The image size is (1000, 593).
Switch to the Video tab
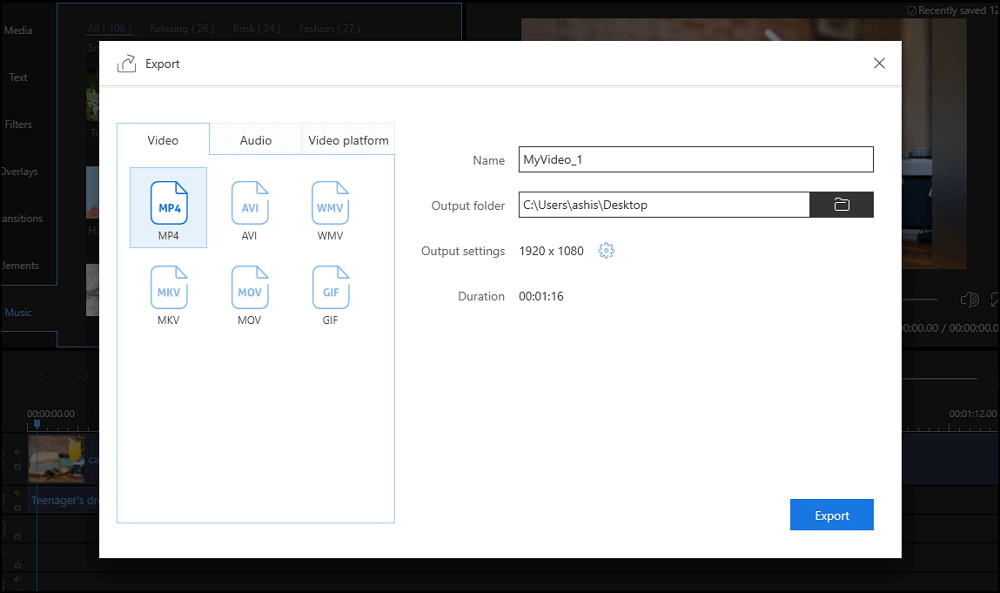(163, 140)
